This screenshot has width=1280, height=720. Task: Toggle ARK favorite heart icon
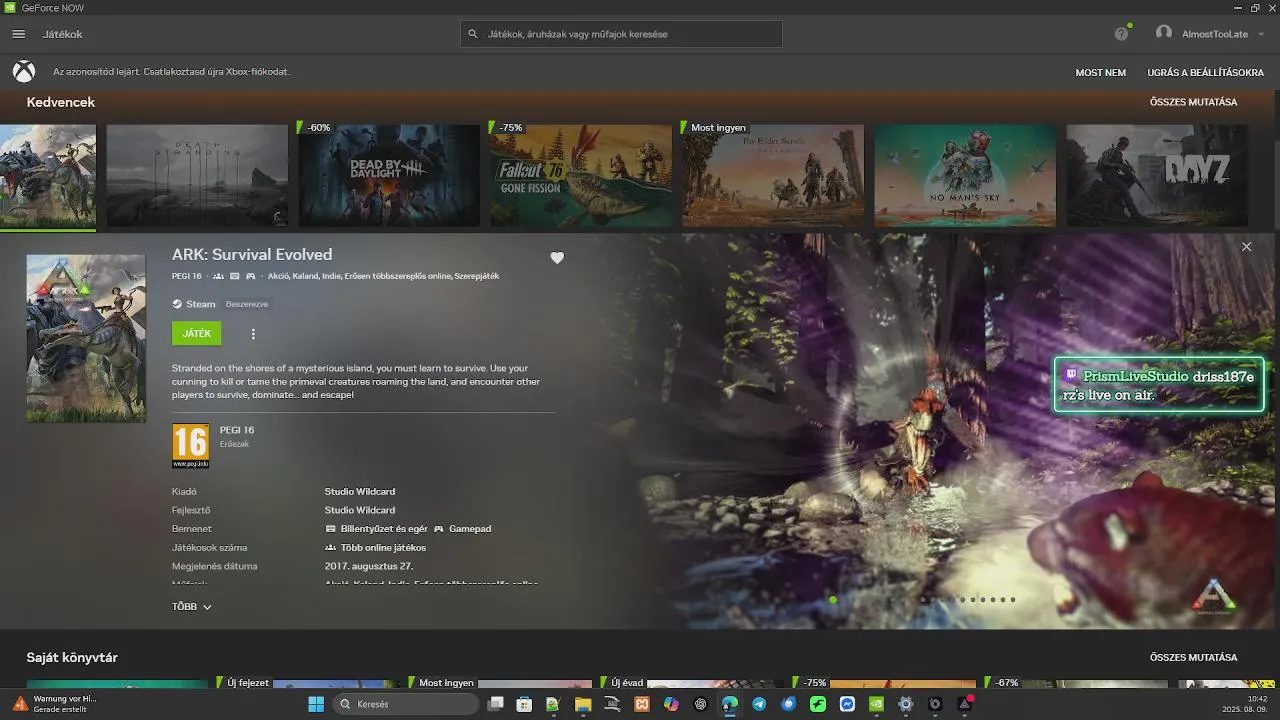tap(557, 257)
